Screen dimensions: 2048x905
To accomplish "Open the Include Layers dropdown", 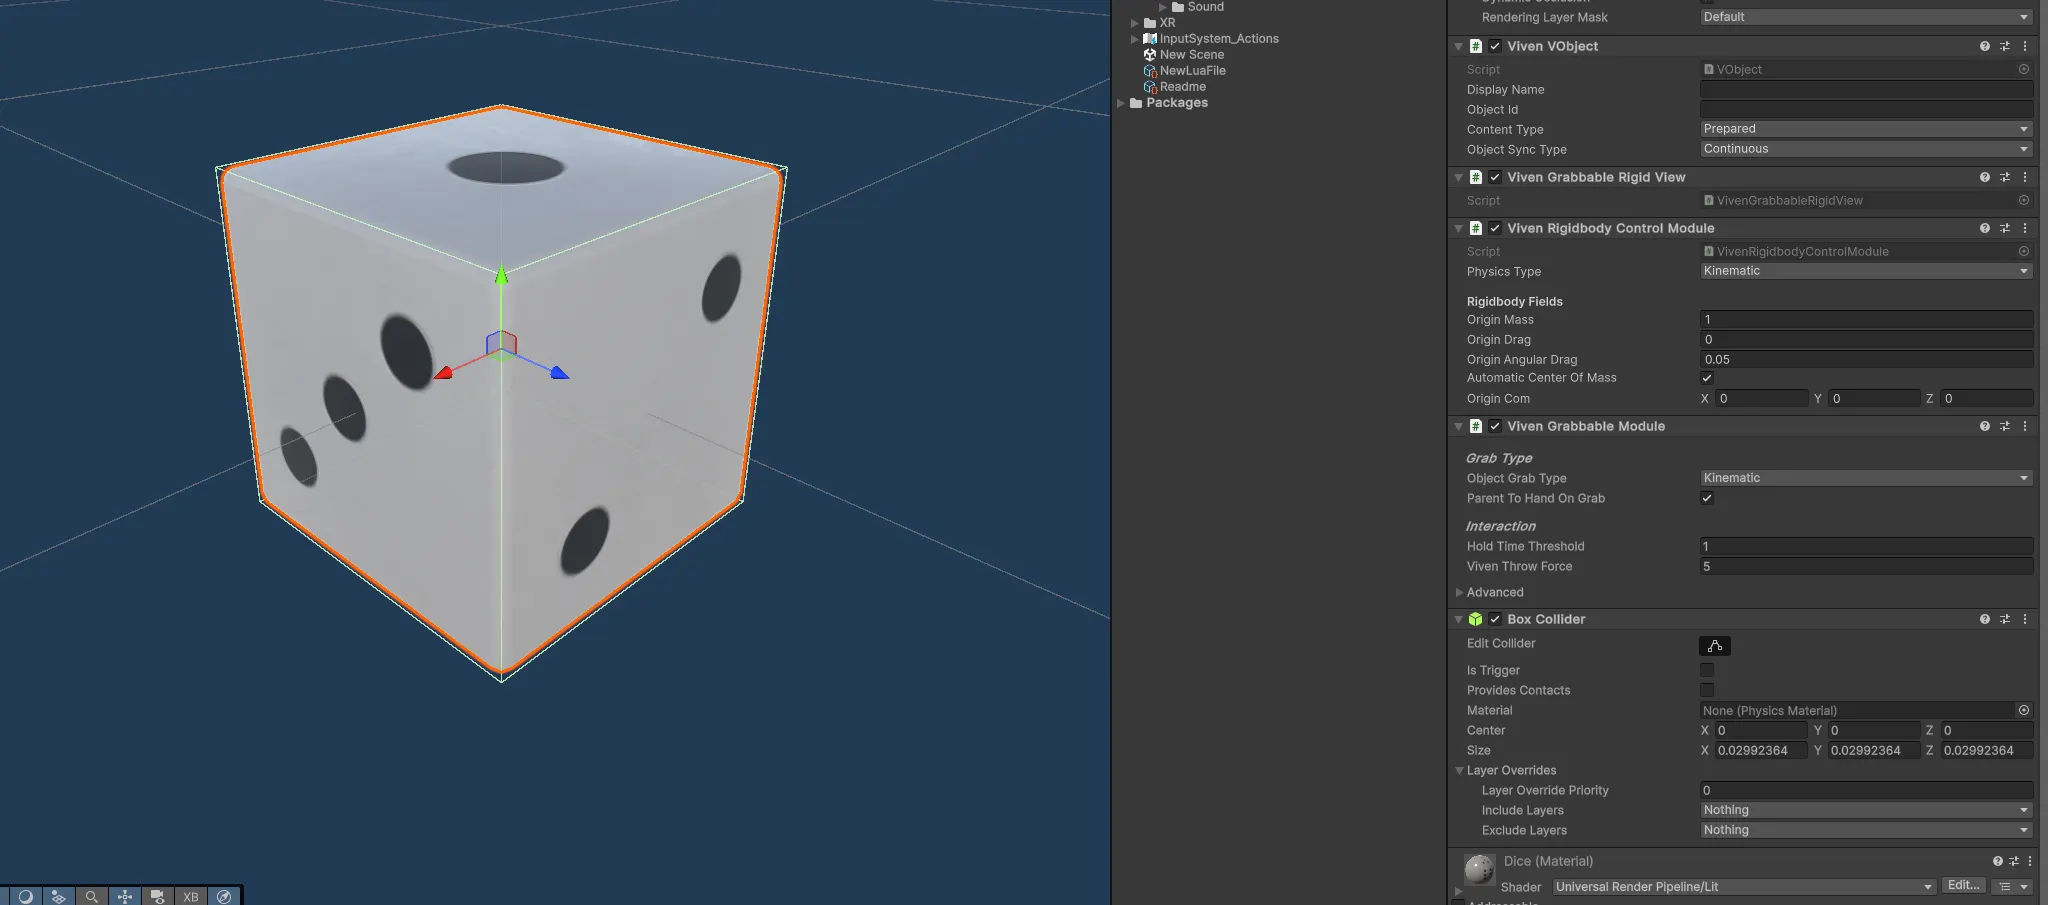I will click(1866, 810).
